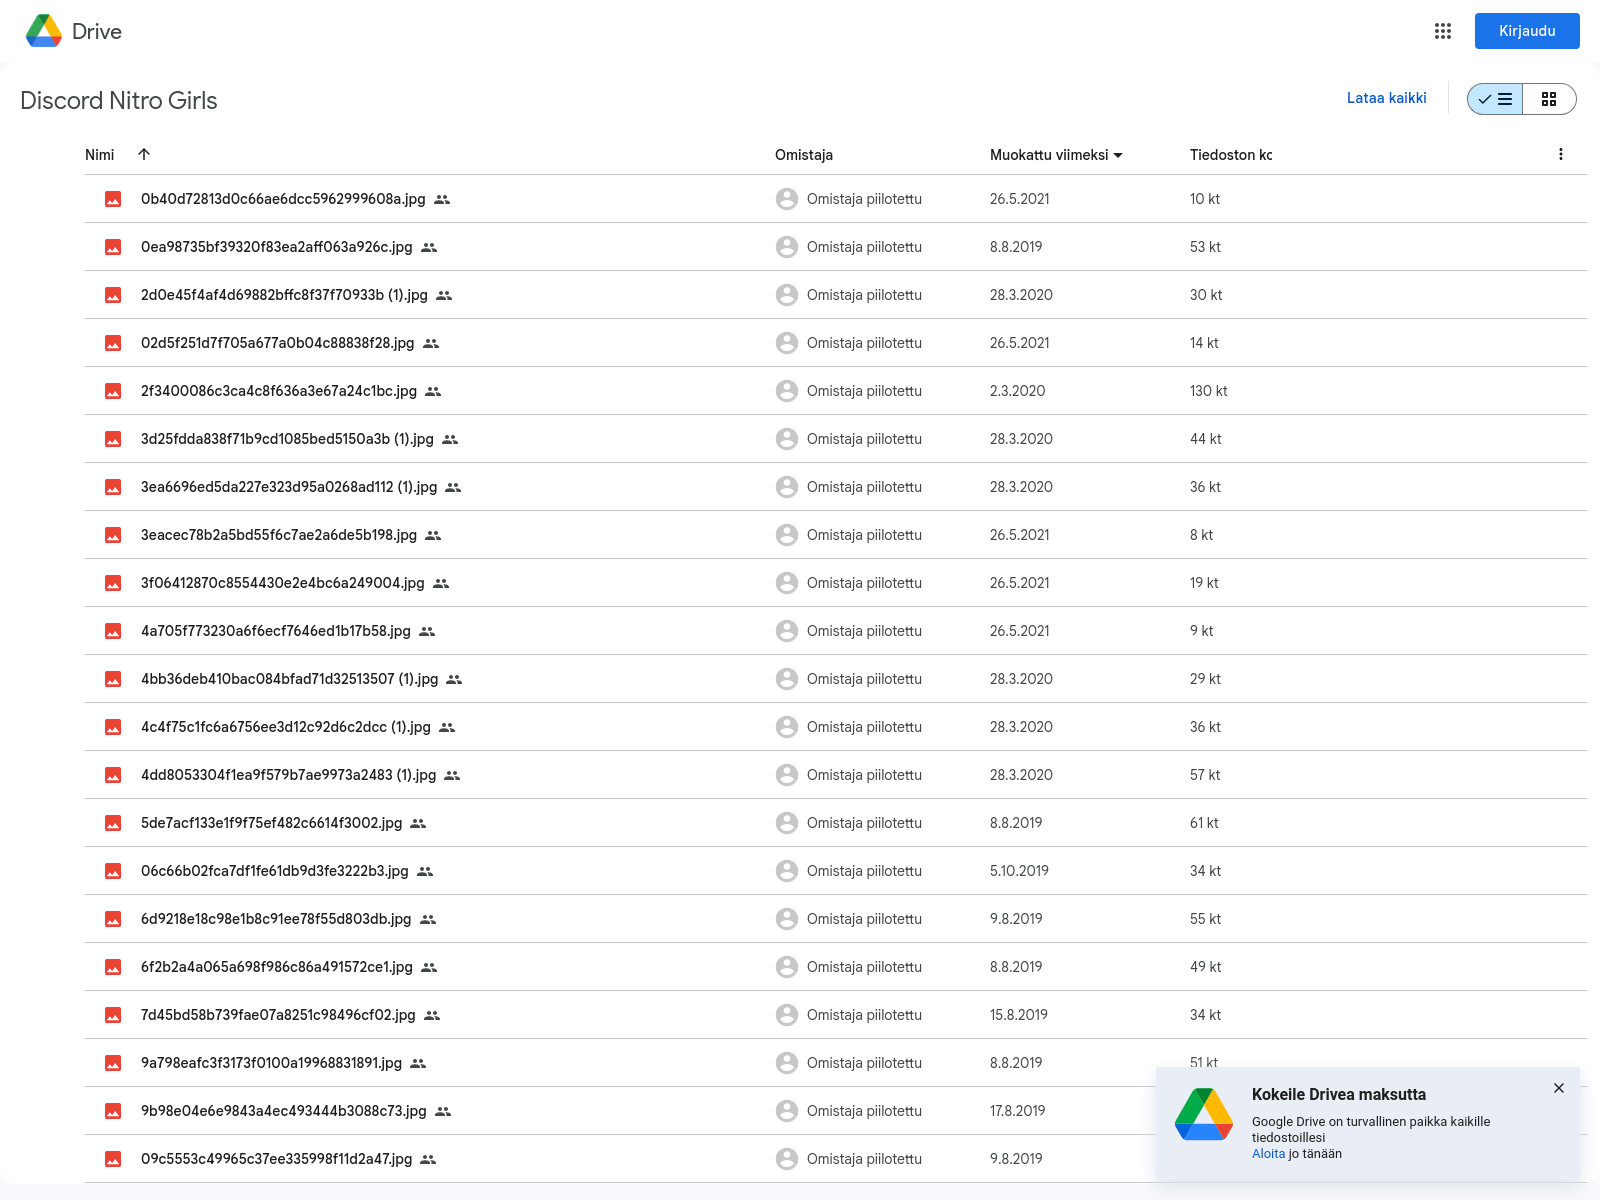This screenshot has width=1600, height=1200.
Task: Sort by the Nimi column header
Action: click(100, 155)
